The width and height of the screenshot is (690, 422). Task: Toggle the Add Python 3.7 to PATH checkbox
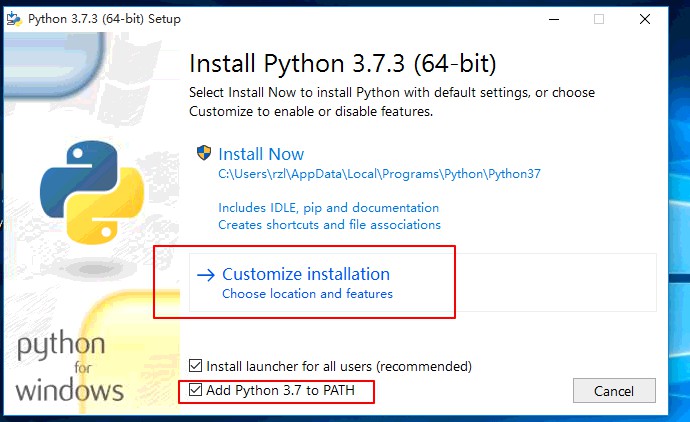tap(195, 389)
